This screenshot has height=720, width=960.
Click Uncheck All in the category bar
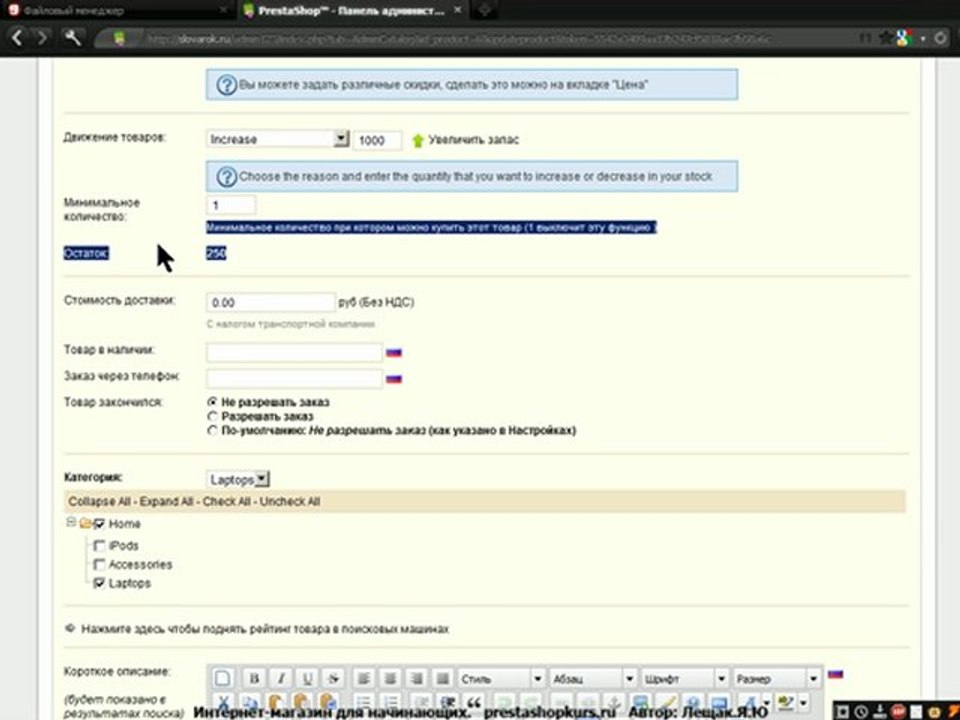[290, 501]
